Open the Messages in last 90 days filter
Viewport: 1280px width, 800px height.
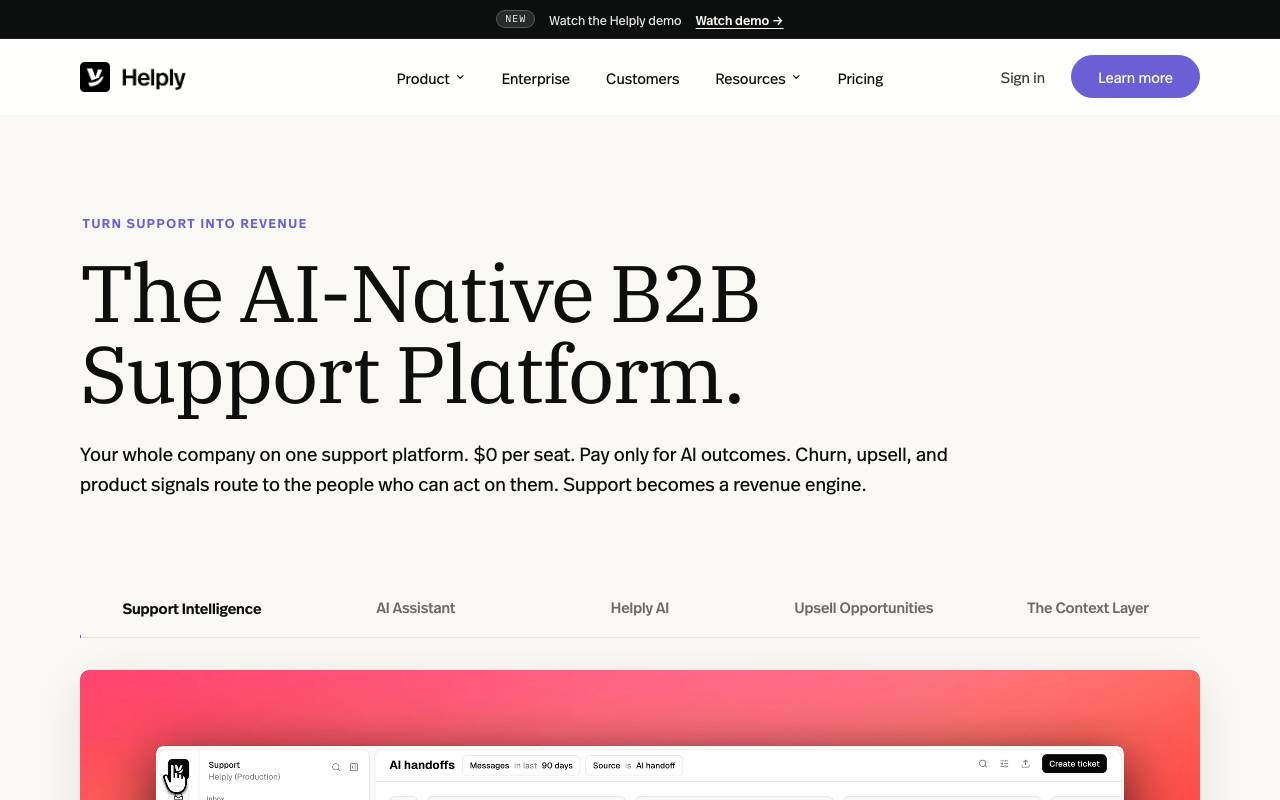click(521, 765)
